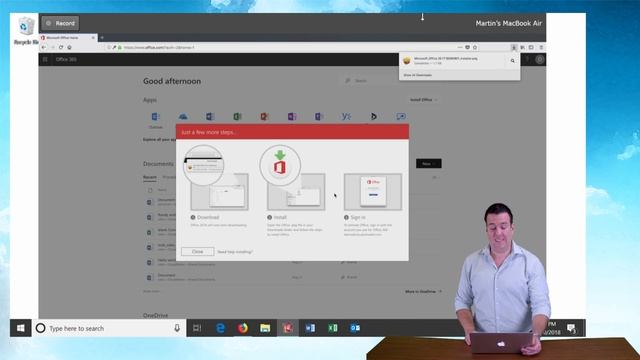Launch the PowerPoint app icon
The height and width of the screenshot is (360, 640).
[x=264, y=117]
